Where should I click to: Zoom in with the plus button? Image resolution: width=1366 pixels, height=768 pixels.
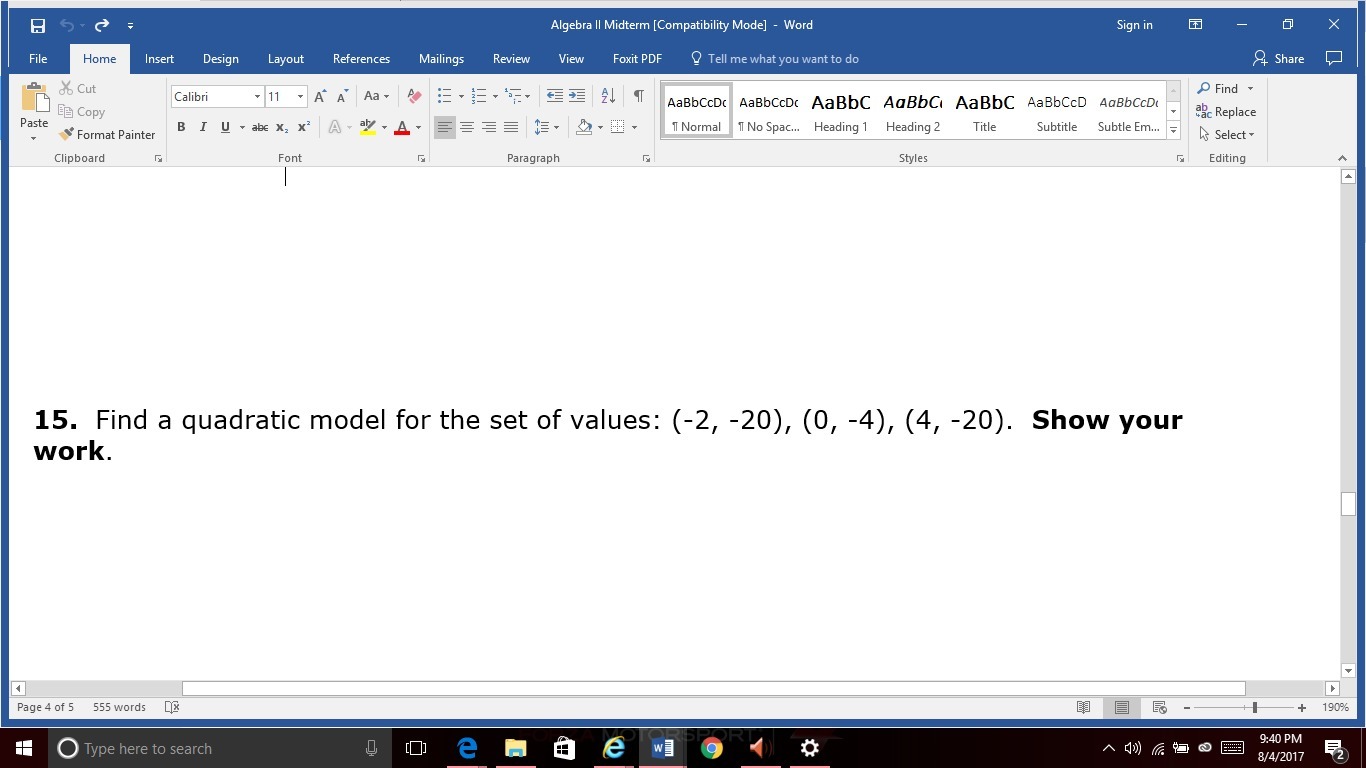pyautogui.click(x=1302, y=707)
